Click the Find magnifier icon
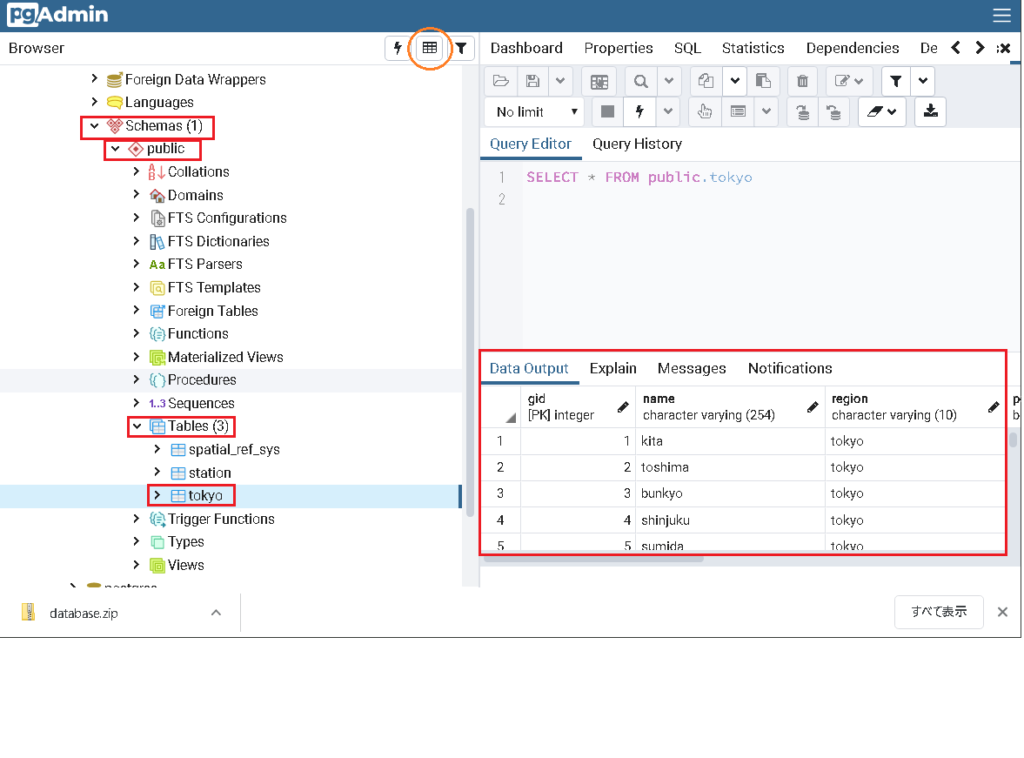 coord(640,81)
